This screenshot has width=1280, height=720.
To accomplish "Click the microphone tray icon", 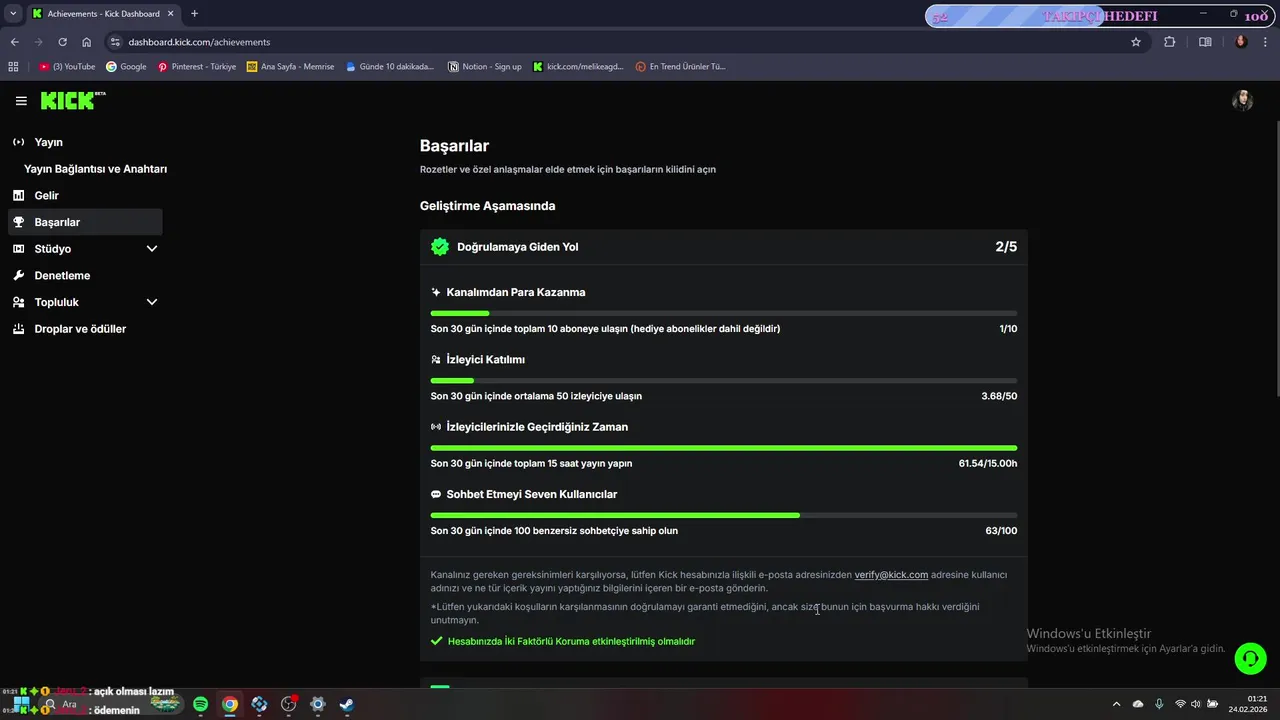I will click(x=1159, y=704).
